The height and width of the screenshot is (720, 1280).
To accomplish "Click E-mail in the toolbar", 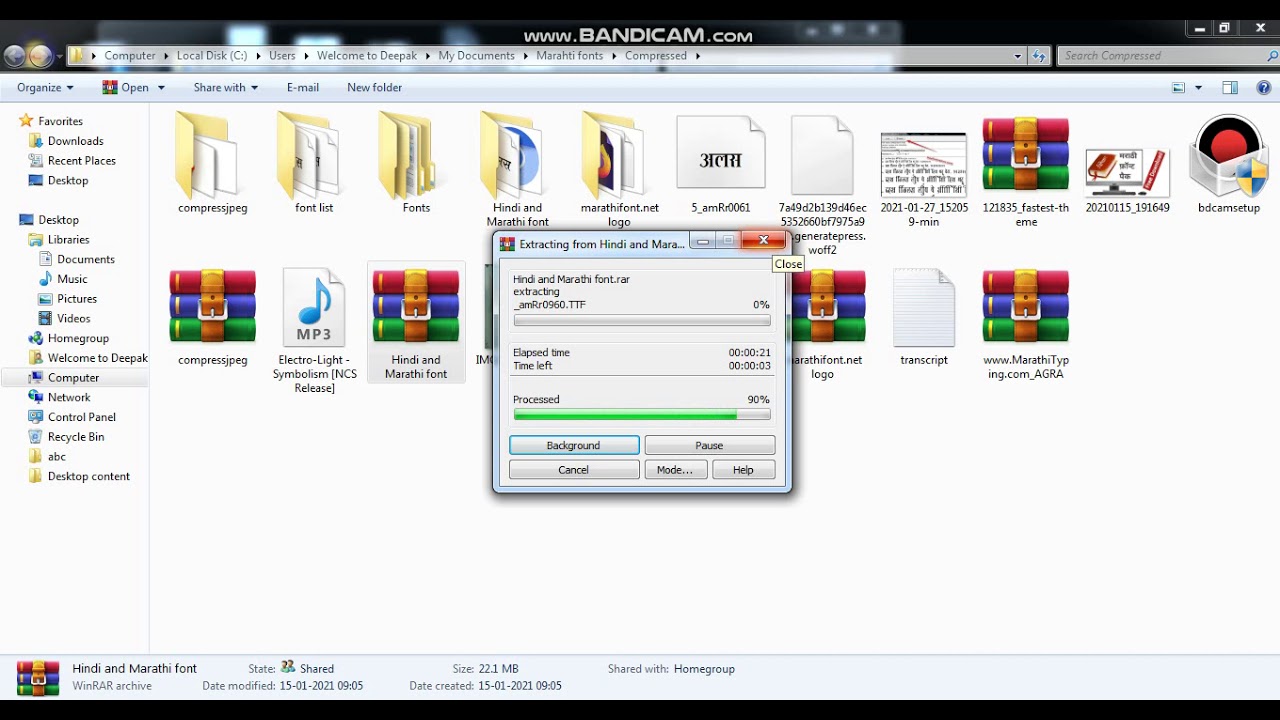I will click(x=303, y=88).
